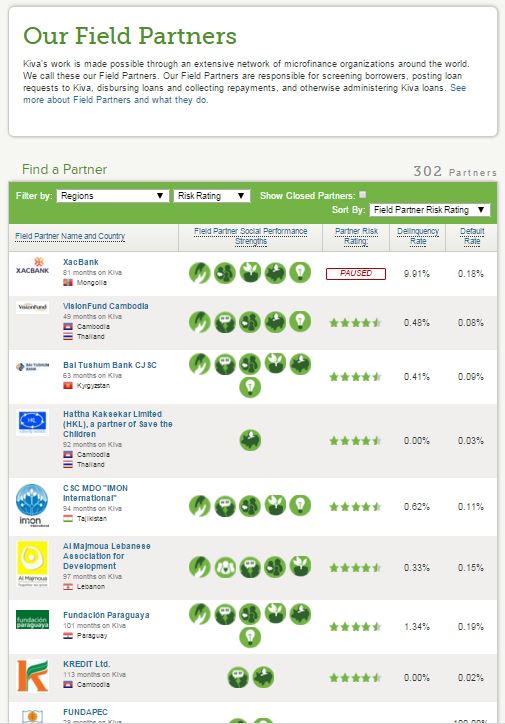
Task: Click the speech bubble icon in KREDIT Ltd. row
Action: coord(238,677)
